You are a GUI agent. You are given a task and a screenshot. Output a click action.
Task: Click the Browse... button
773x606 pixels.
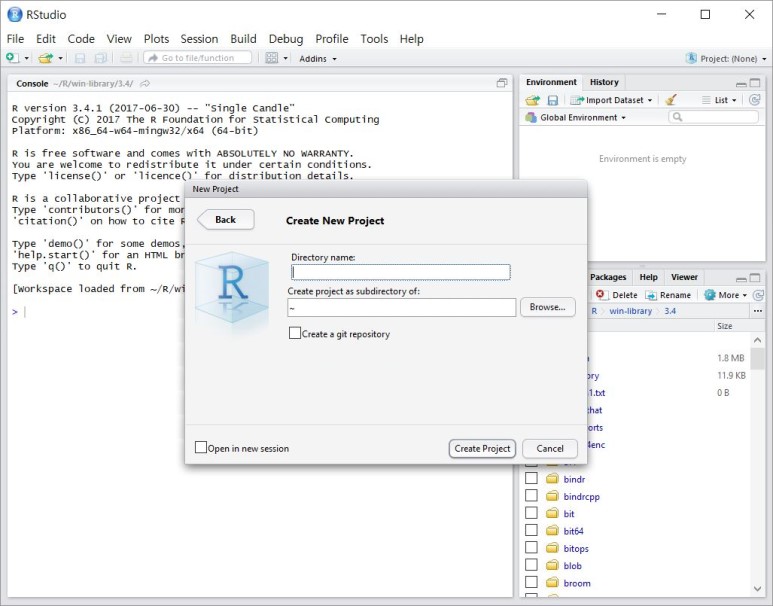(x=548, y=307)
